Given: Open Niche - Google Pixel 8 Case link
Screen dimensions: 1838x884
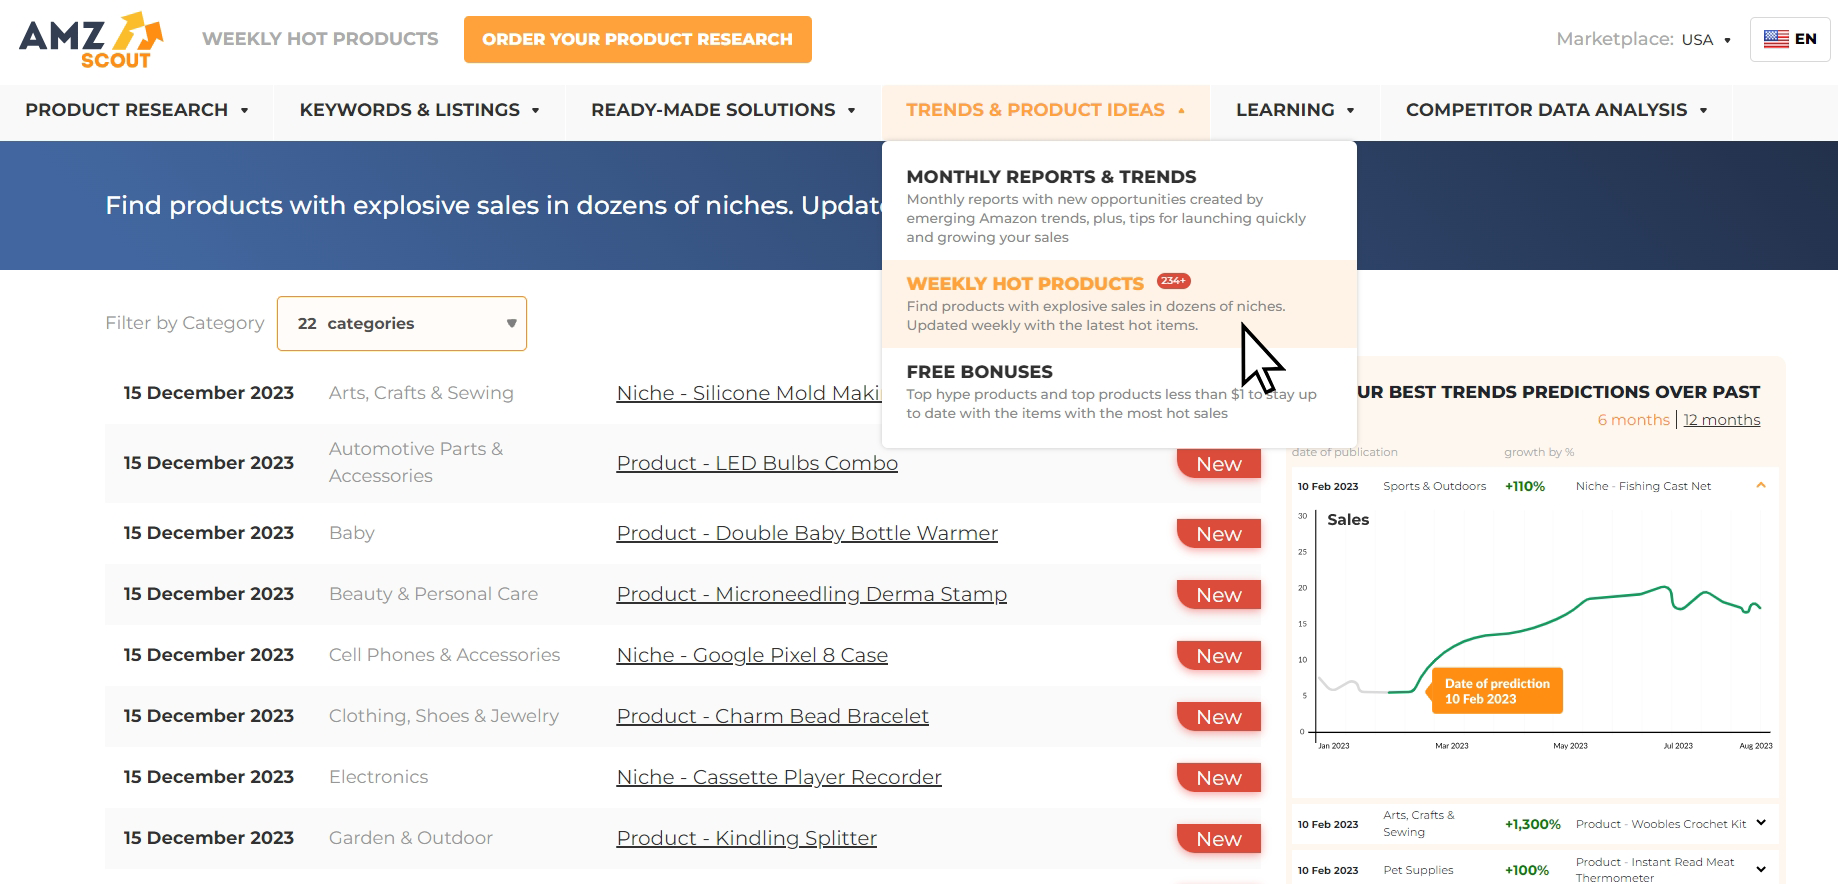Looking at the screenshot, I should pos(752,655).
